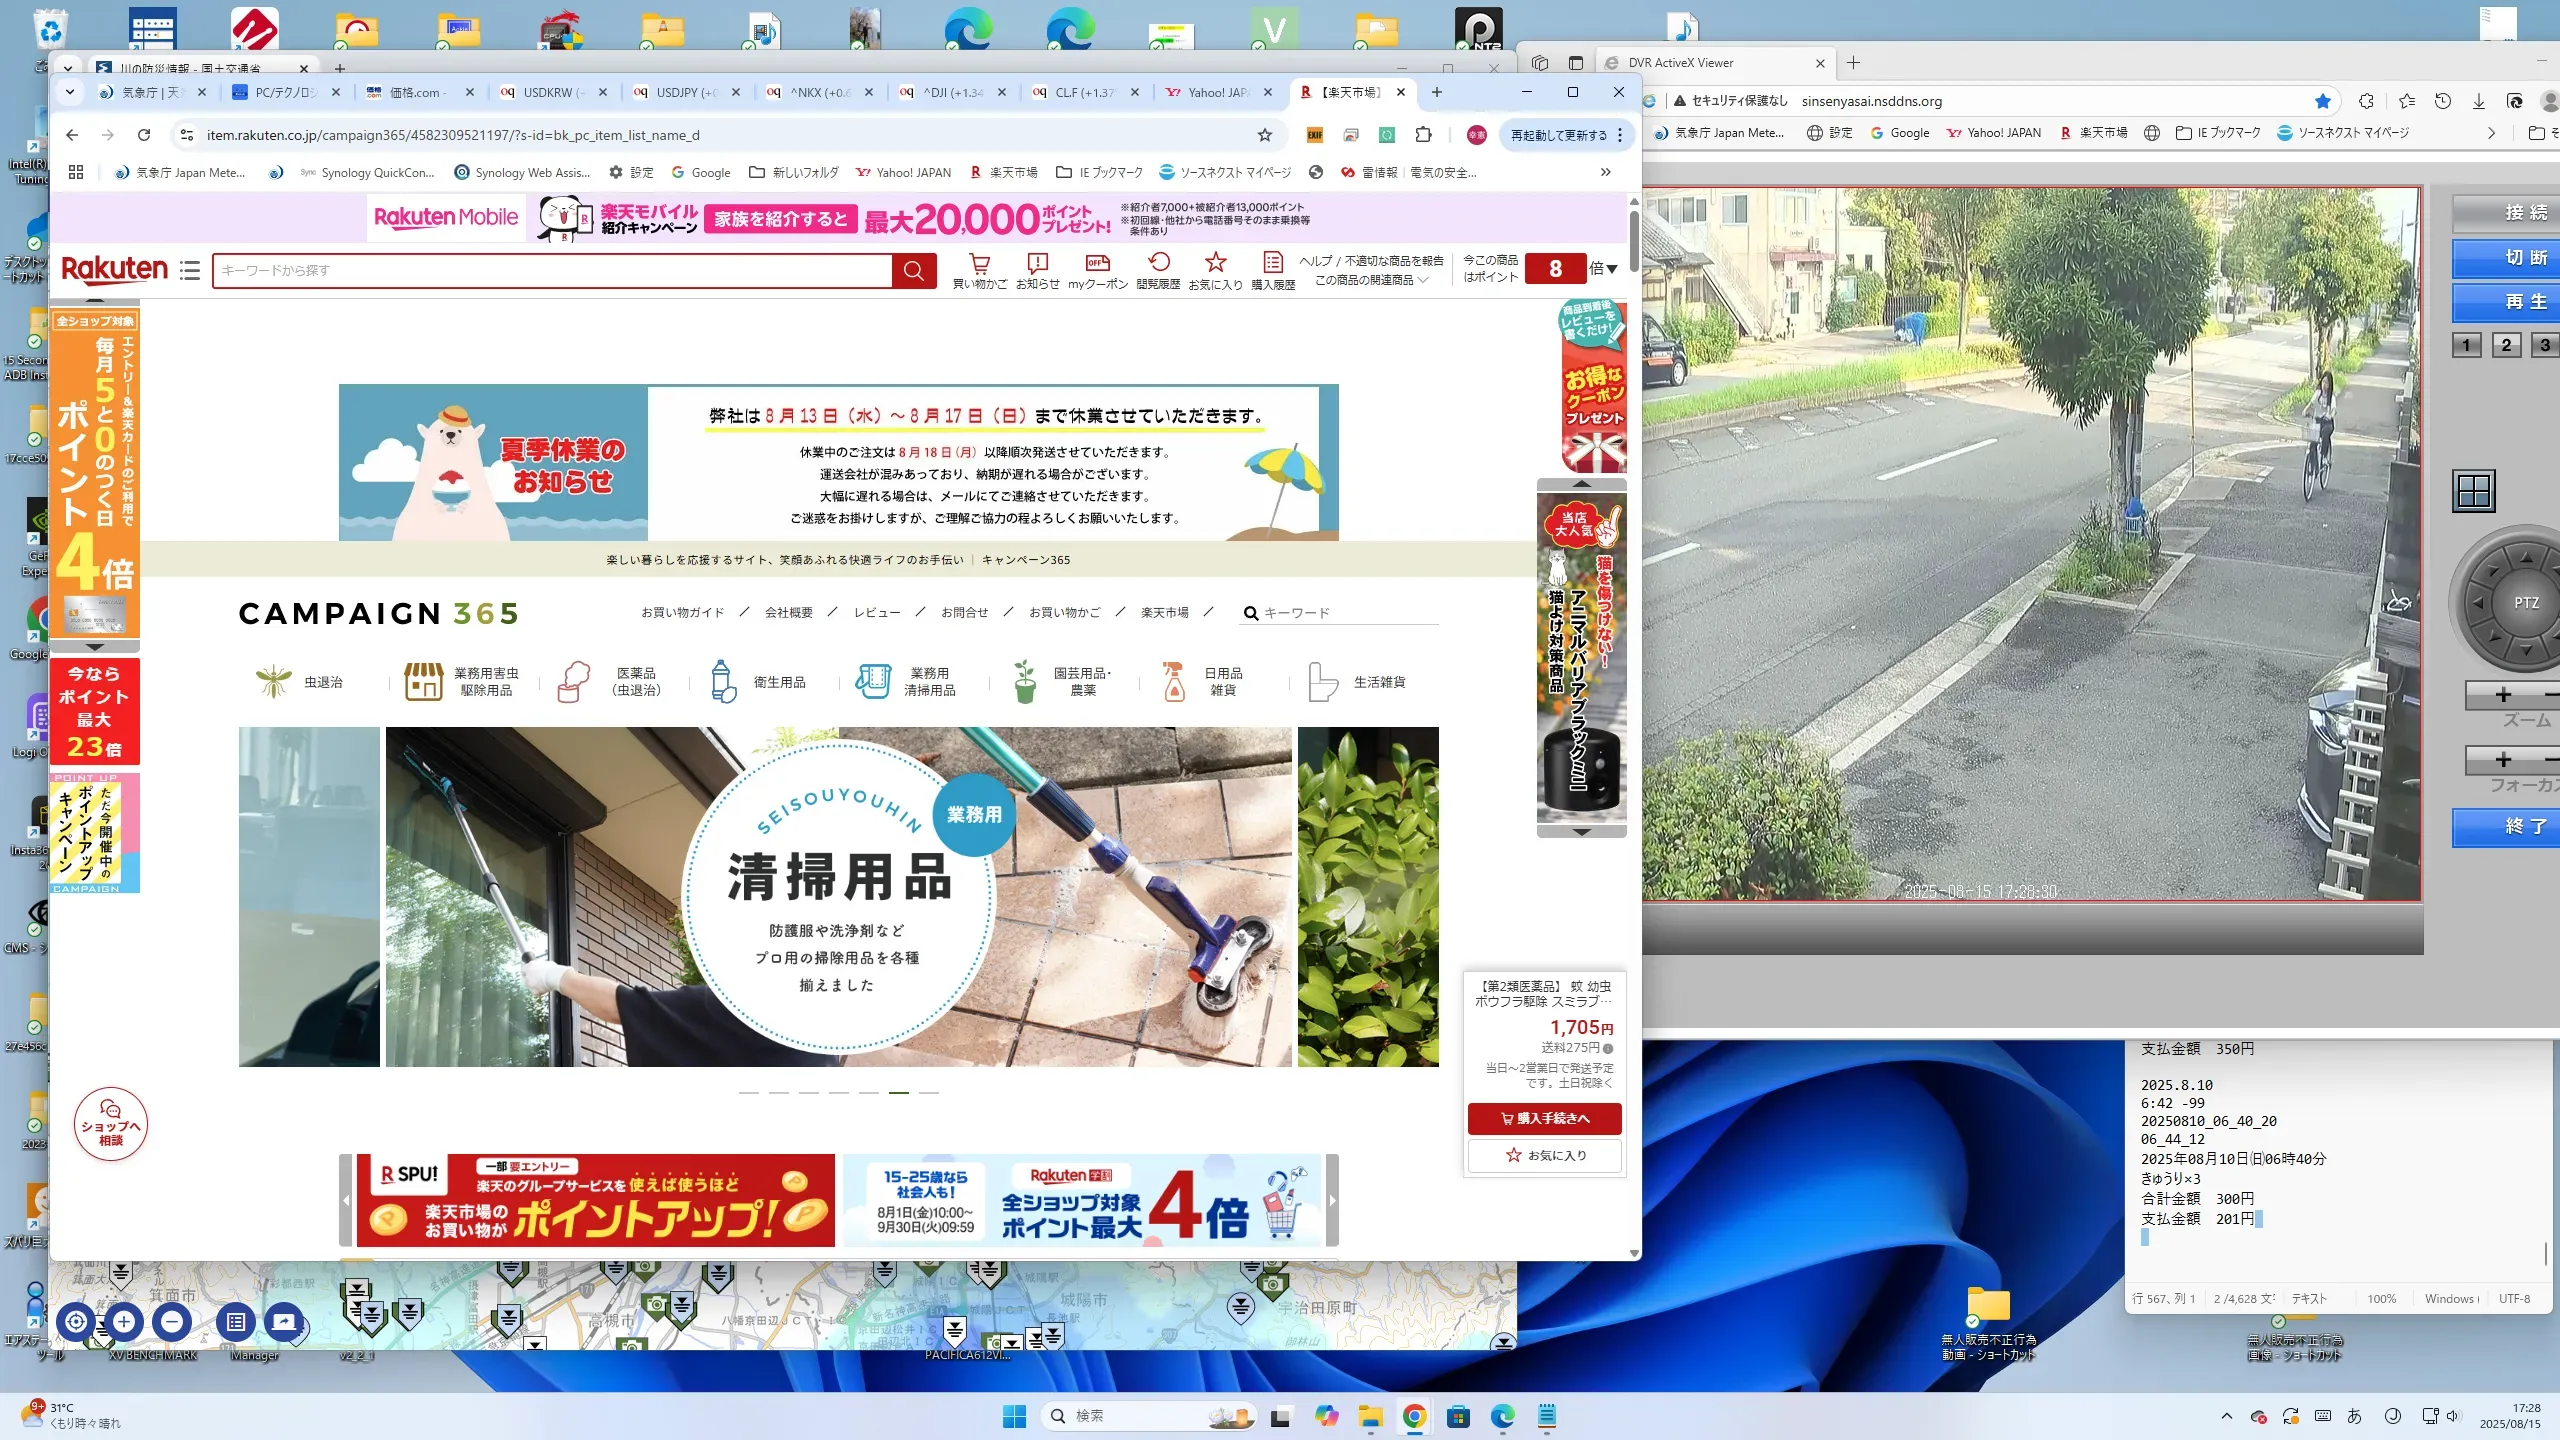
Task: Open the Rakuten hamburger menu icon
Action: pyautogui.click(x=190, y=270)
